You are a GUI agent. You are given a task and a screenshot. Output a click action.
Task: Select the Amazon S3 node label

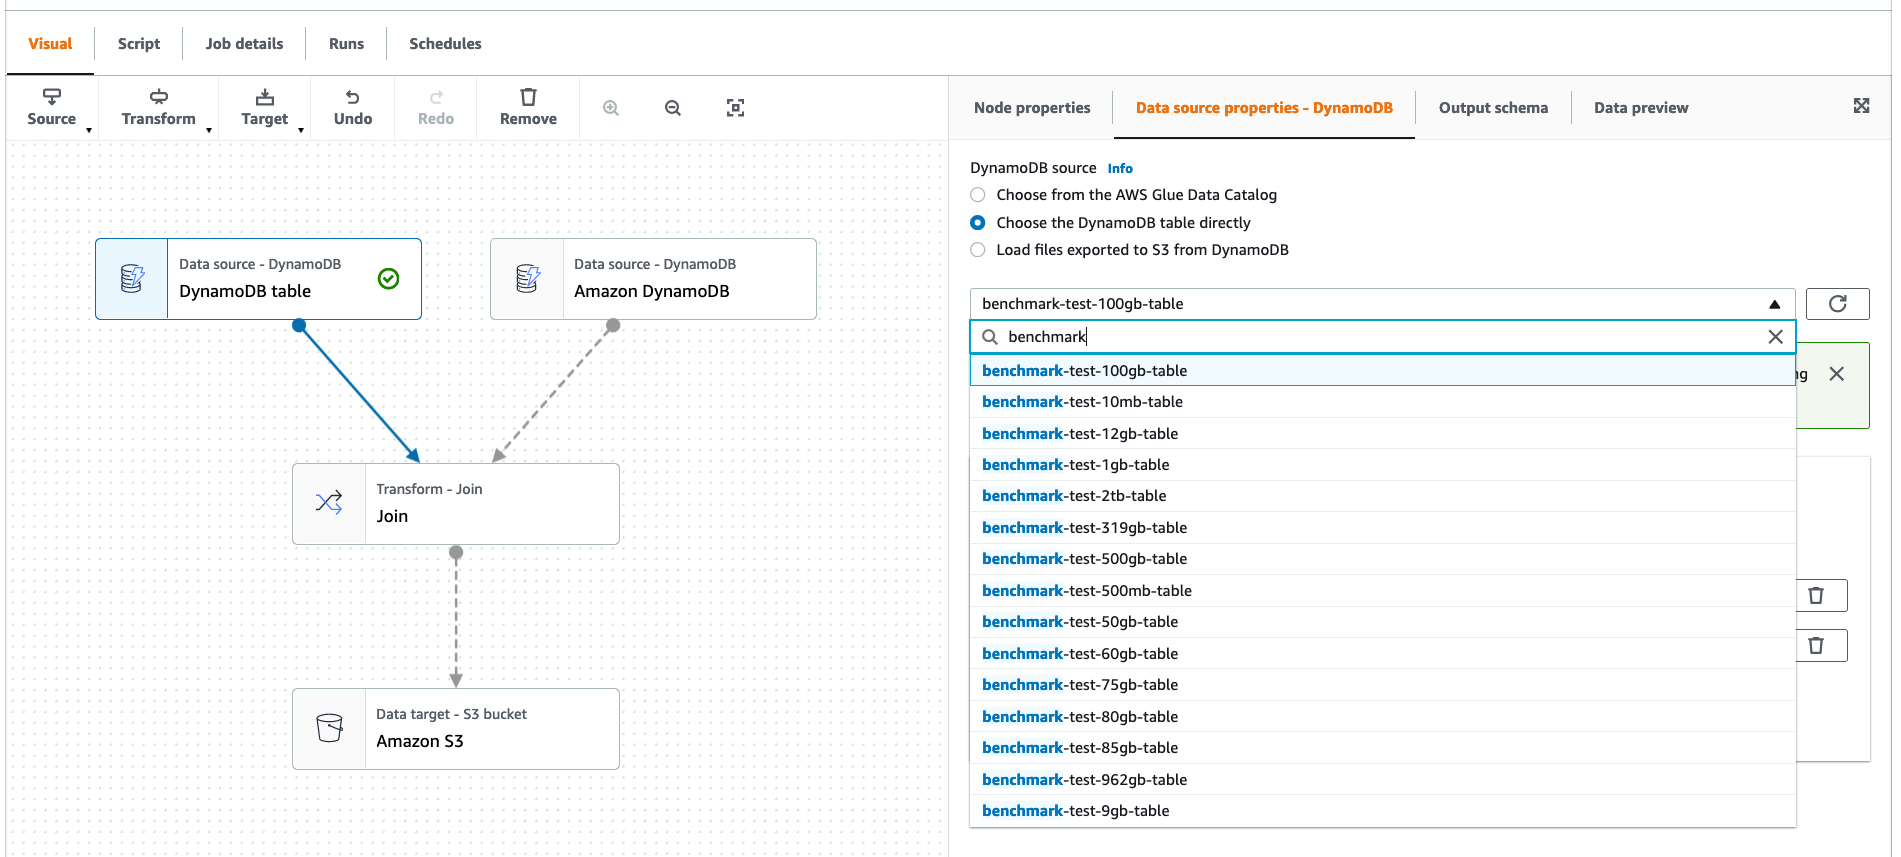tap(420, 742)
